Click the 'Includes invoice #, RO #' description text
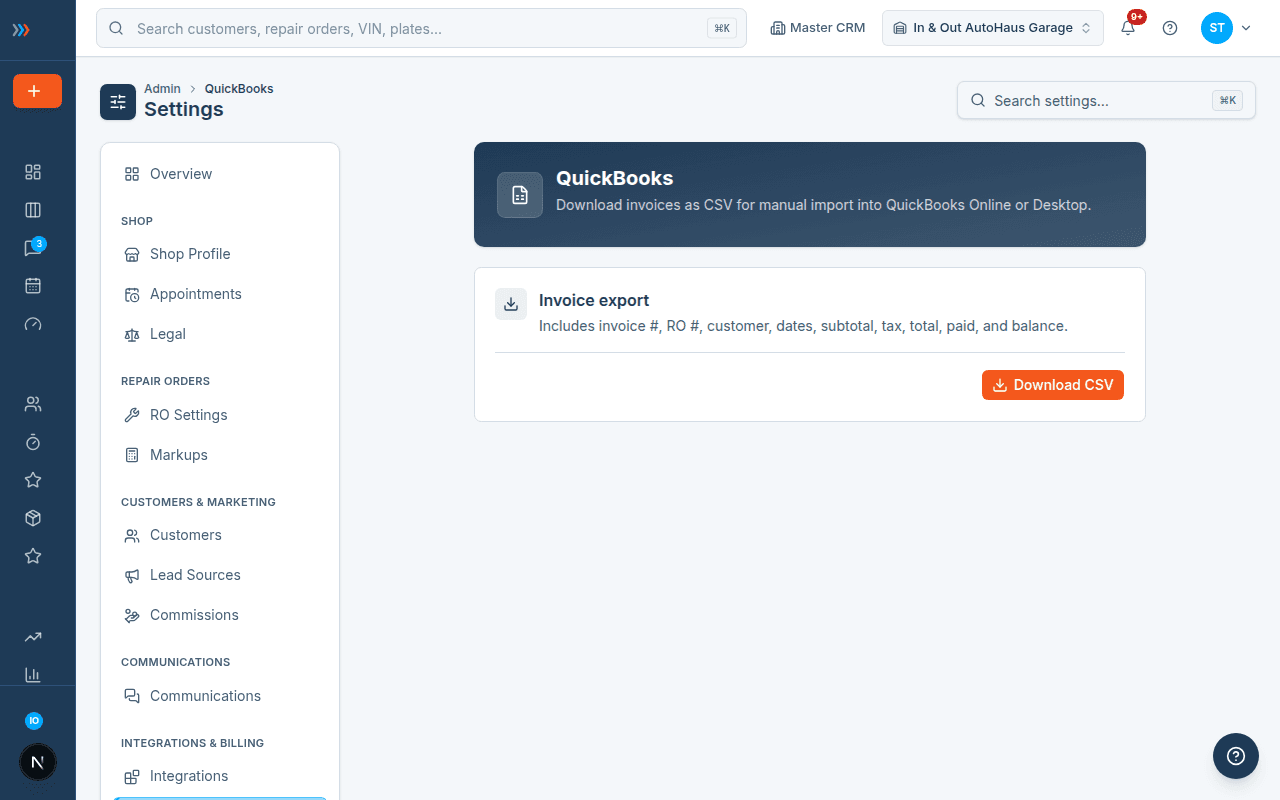Viewport: 1280px width, 800px height. point(803,326)
